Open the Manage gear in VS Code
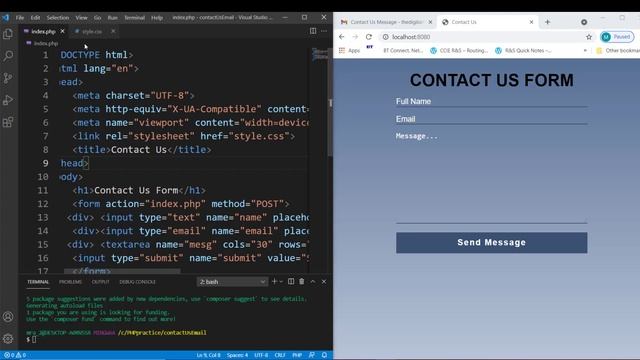Image resolution: width=640 pixels, height=360 pixels. [x=8, y=339]
